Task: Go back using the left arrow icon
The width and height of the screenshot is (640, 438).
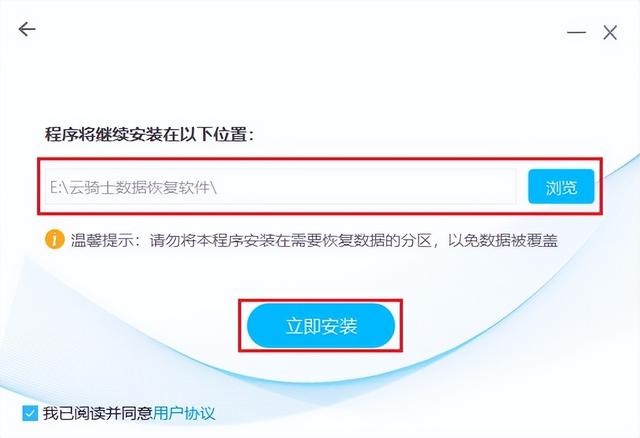Action: pos(27,29)
